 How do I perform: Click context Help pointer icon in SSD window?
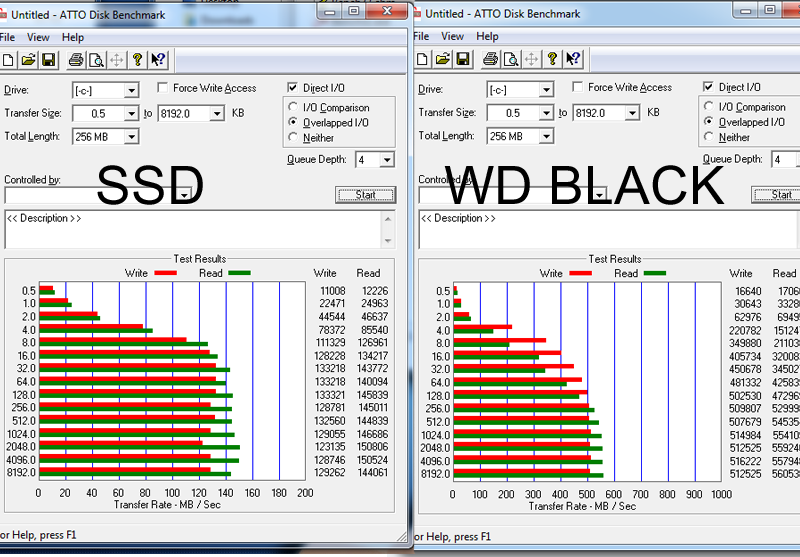(158, 60)
